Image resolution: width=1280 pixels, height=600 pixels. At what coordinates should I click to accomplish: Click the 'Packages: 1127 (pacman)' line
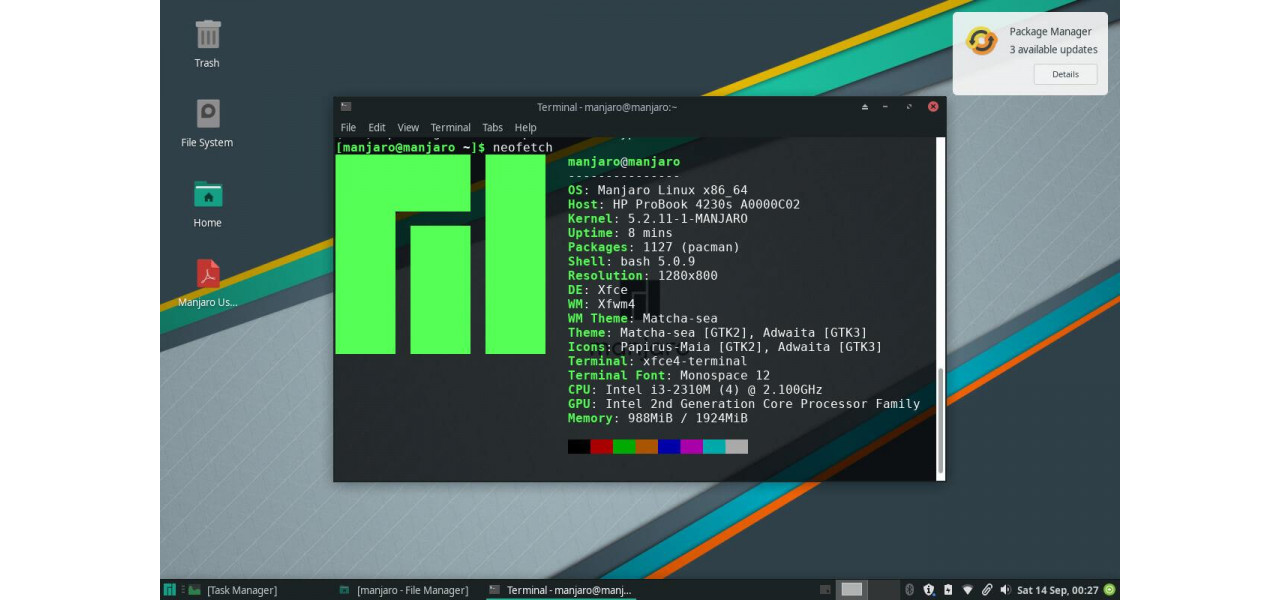point(654,247)
